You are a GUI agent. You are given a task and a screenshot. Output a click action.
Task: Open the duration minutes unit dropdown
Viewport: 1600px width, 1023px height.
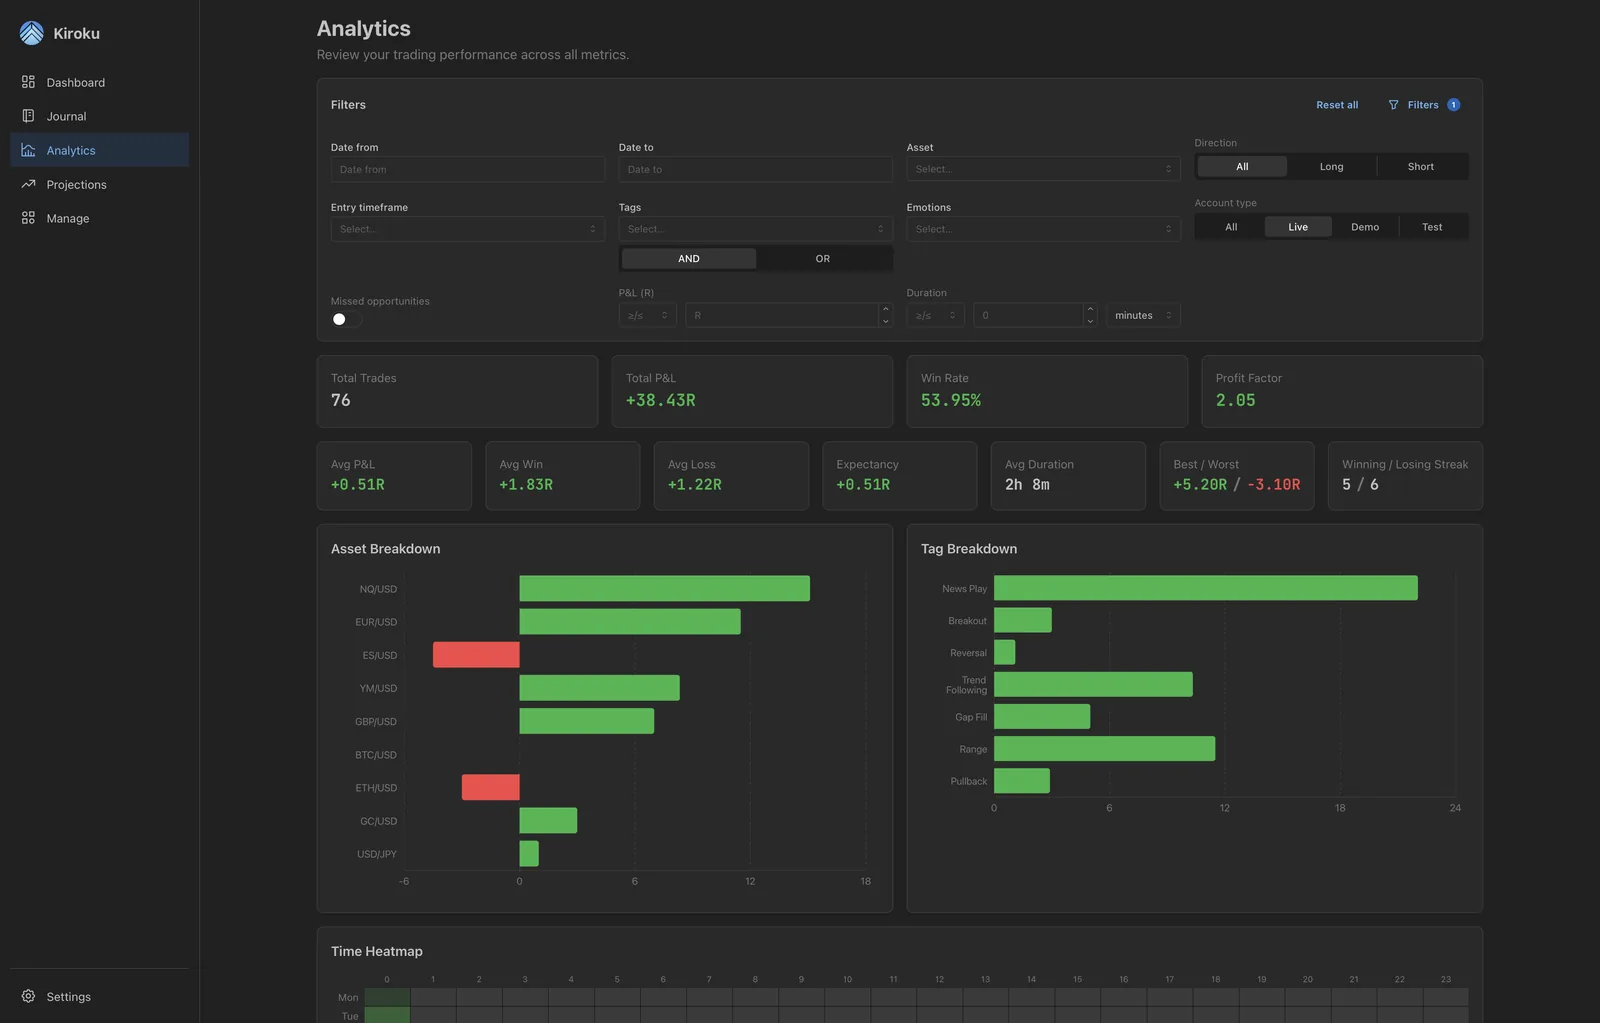tap(1143, 315)
